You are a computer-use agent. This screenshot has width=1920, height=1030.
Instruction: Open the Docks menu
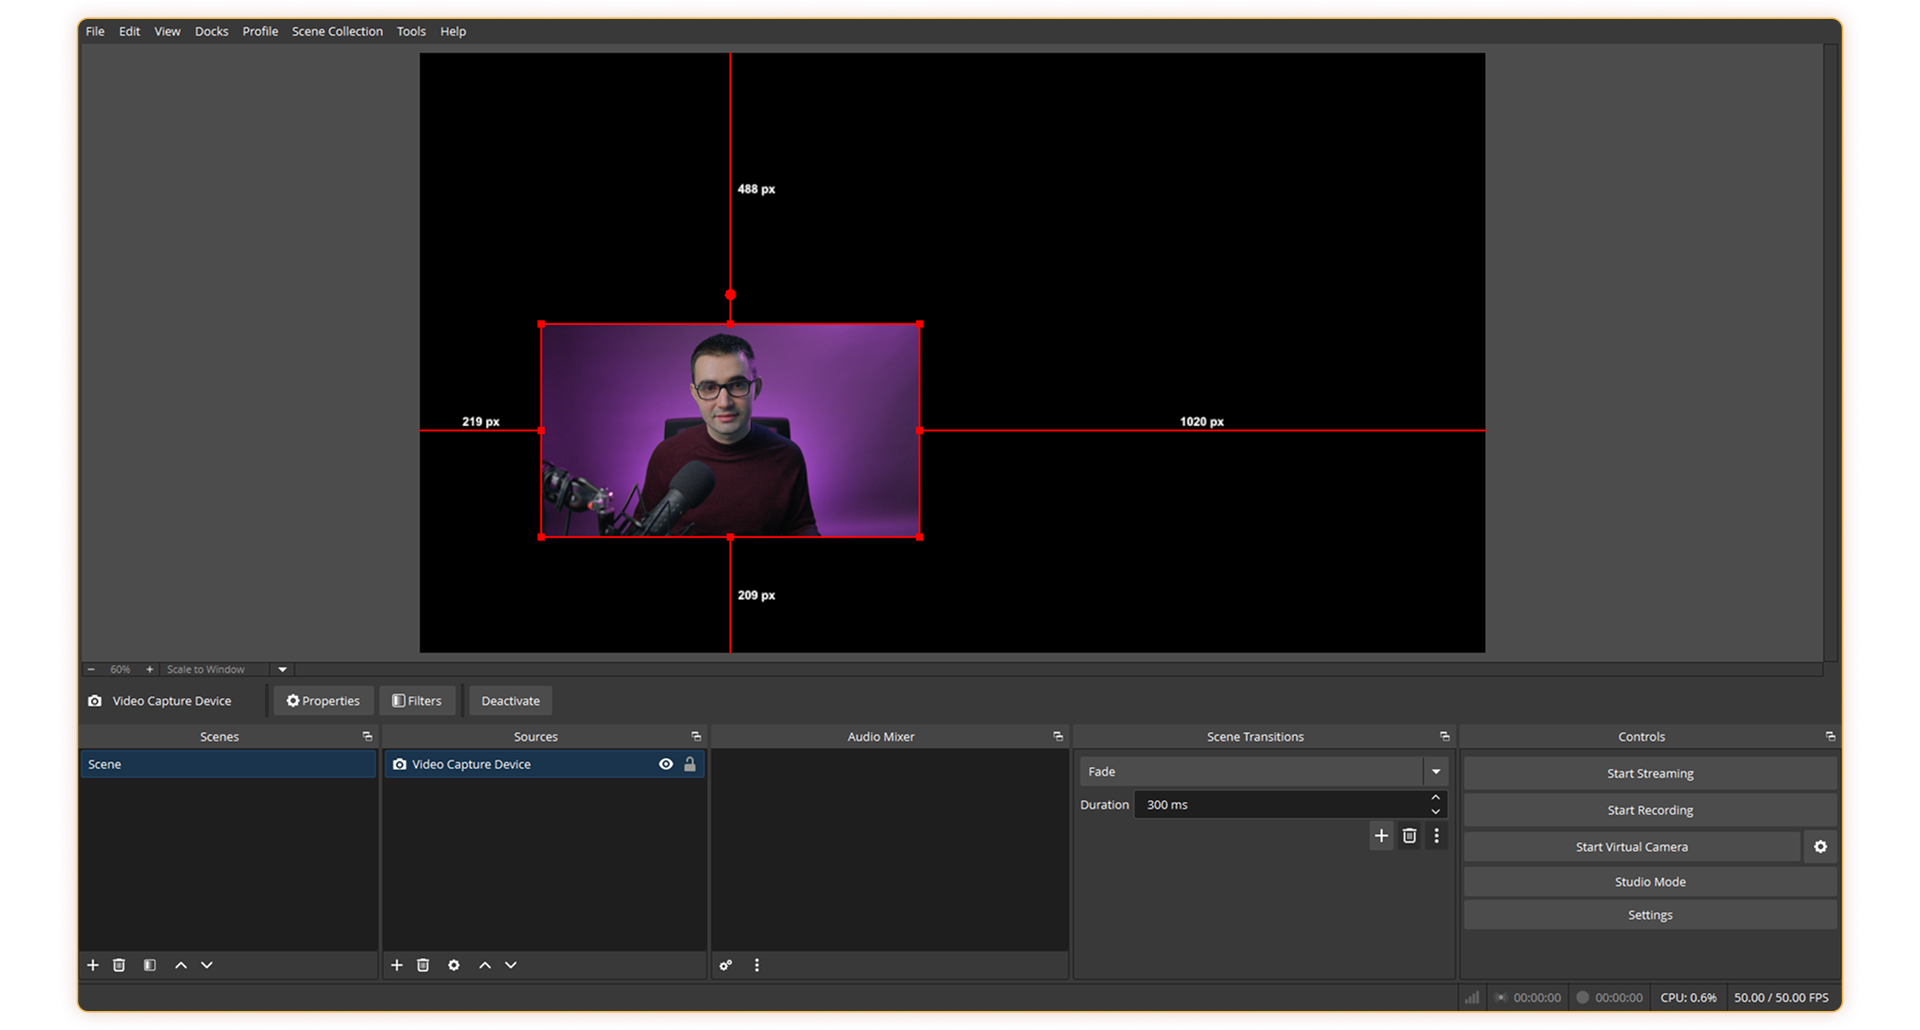click(x=211, y=31)
